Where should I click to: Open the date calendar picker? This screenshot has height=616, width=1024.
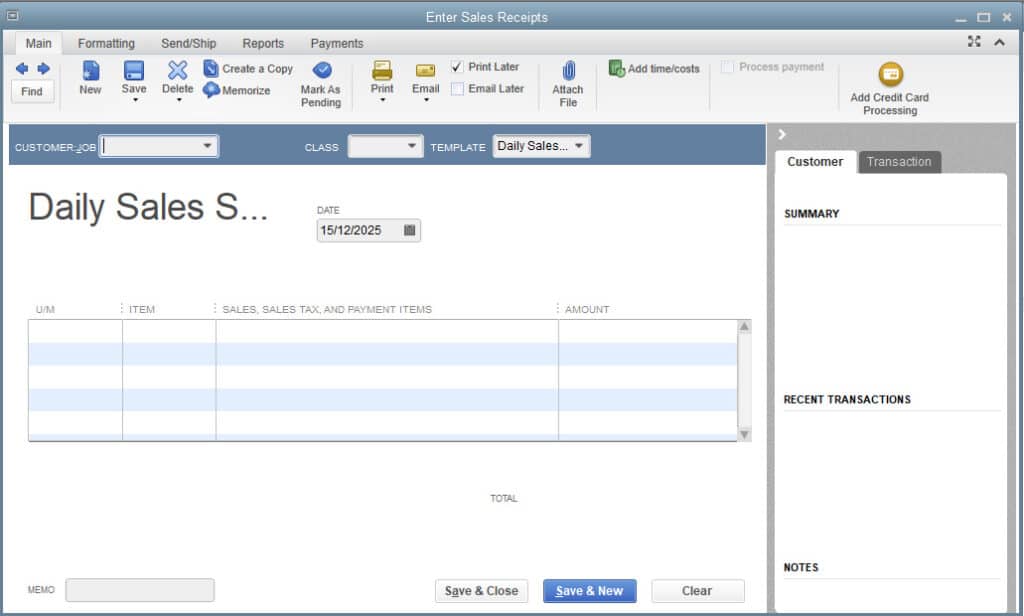coord(409,230)
